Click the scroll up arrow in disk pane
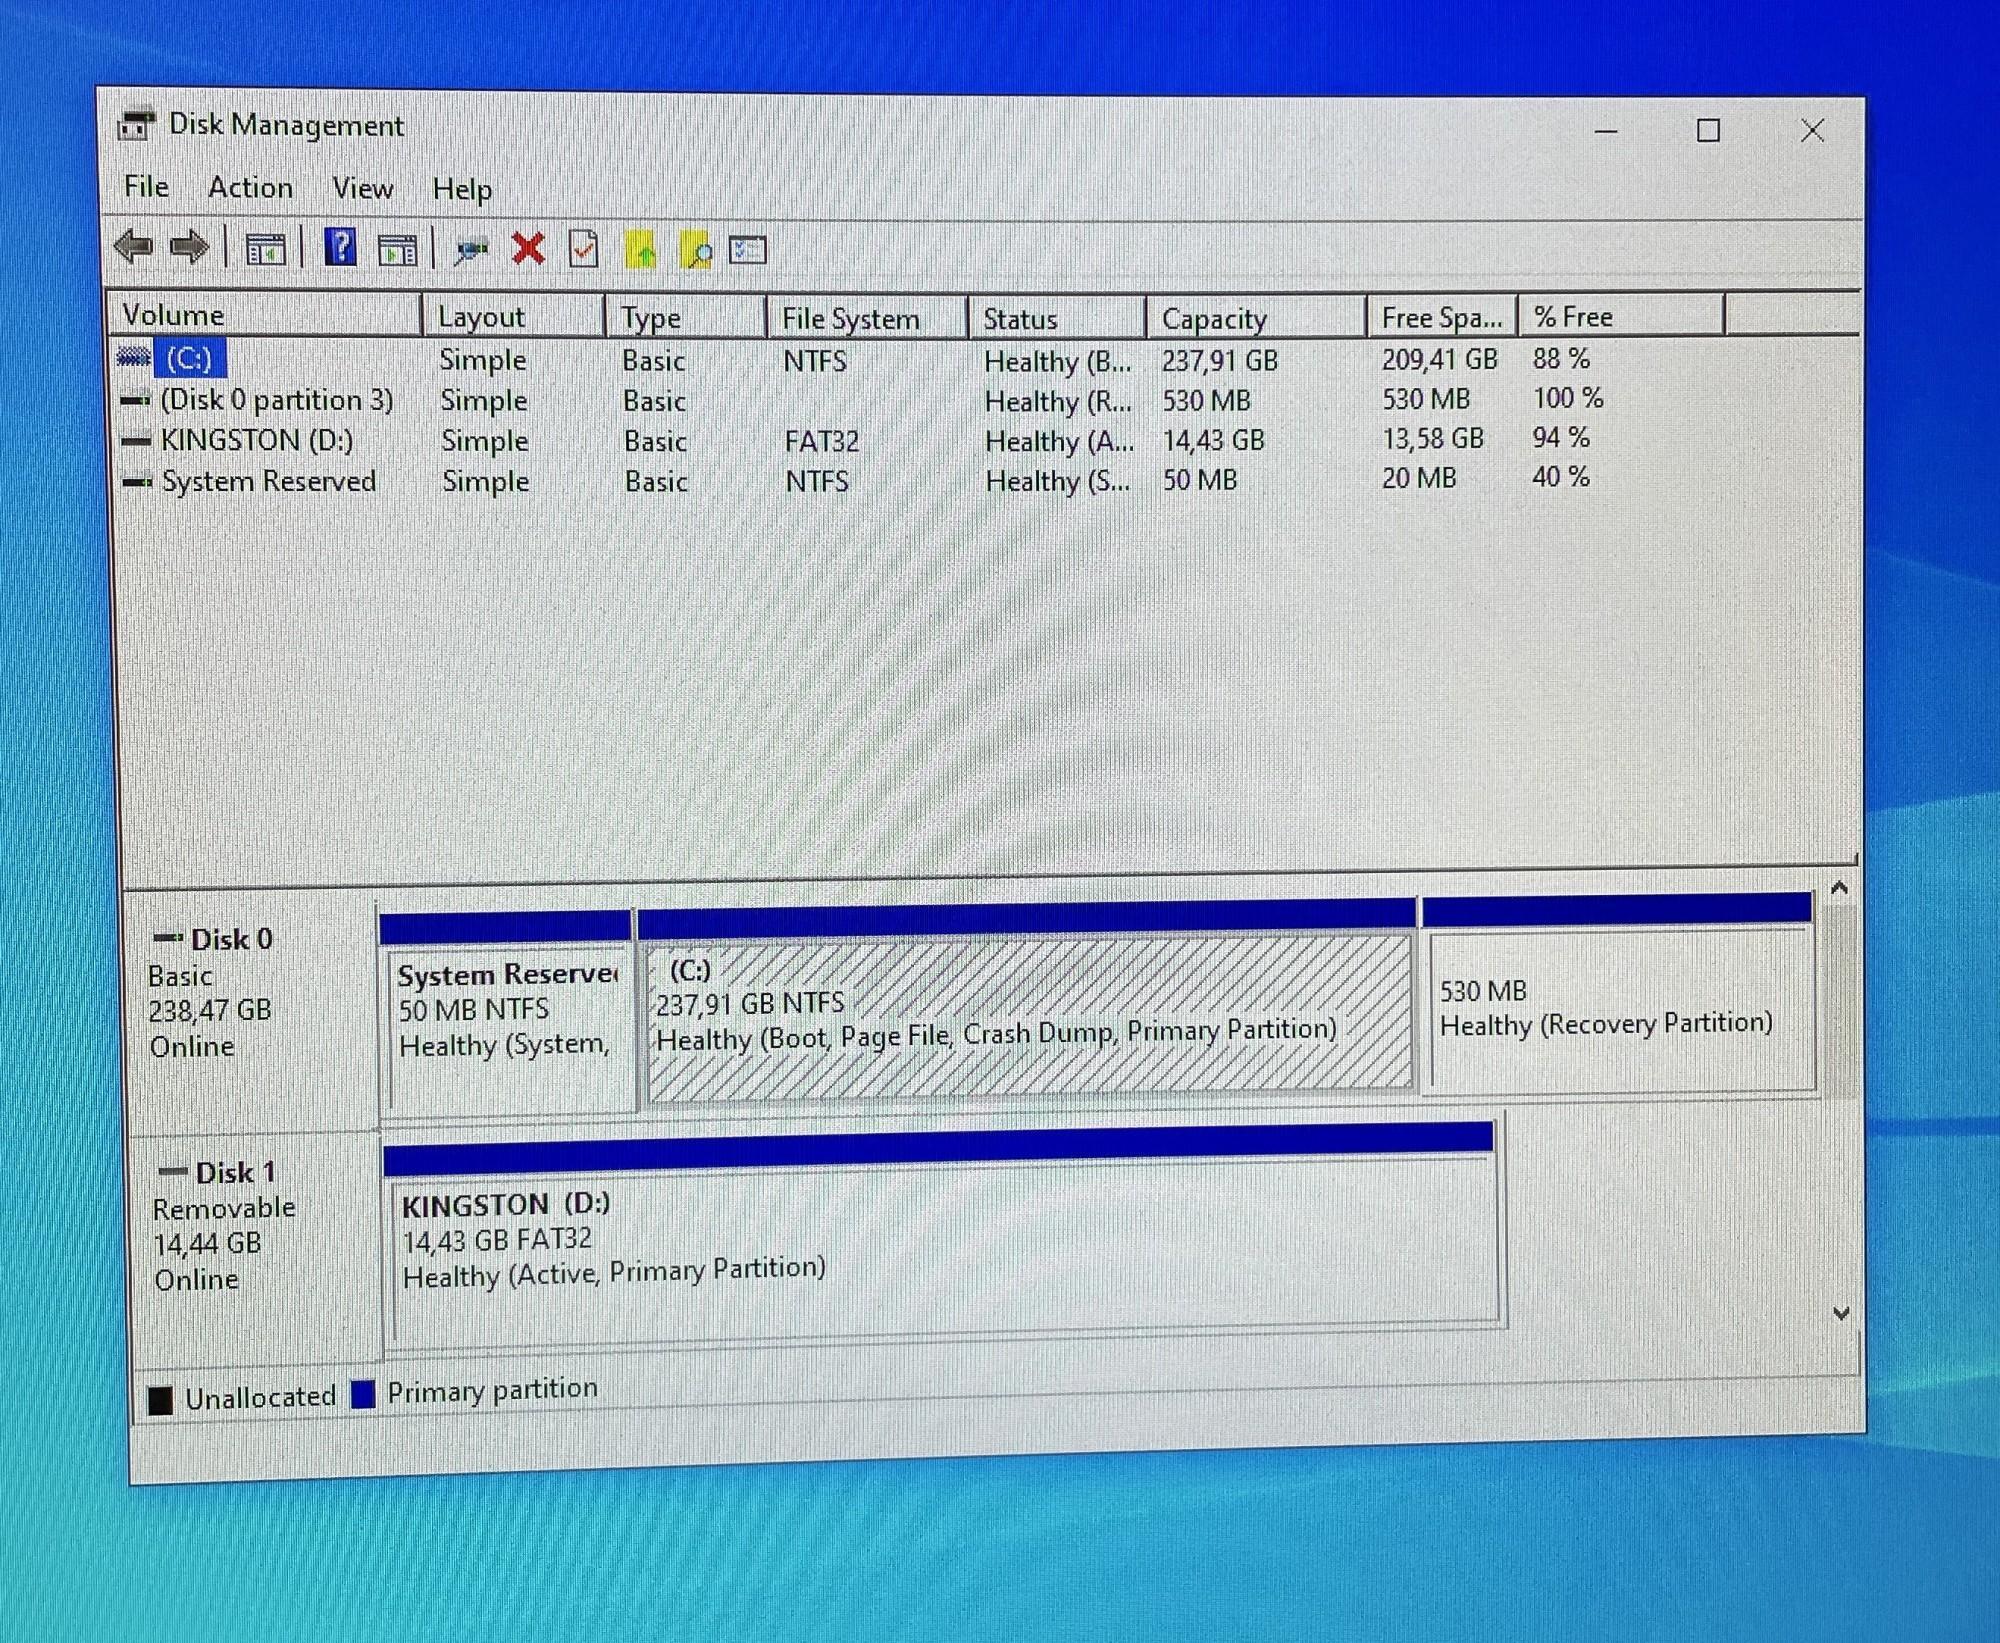2000x1643 pixels. coord(1839,887)
